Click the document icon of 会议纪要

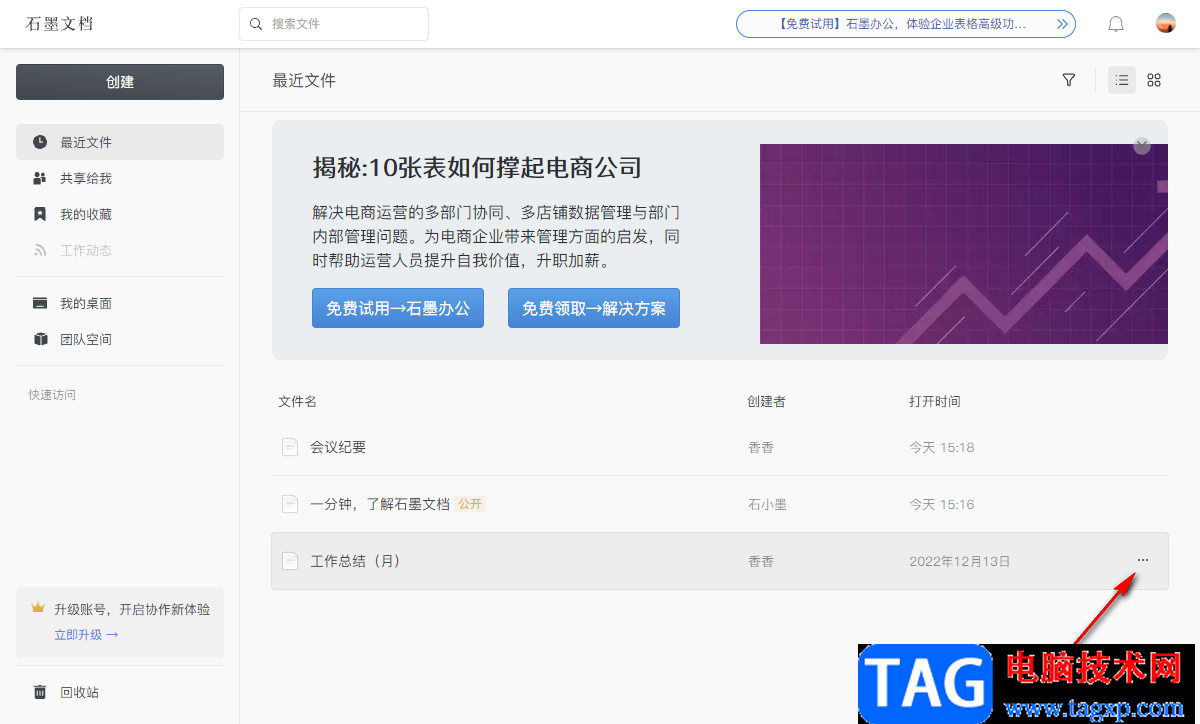pos(290,447)
